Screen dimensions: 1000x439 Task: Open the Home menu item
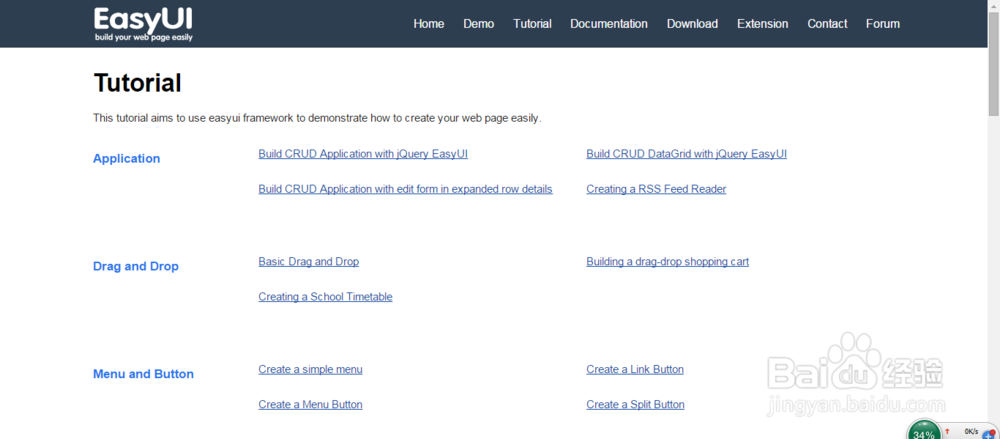tap(429, 24)
